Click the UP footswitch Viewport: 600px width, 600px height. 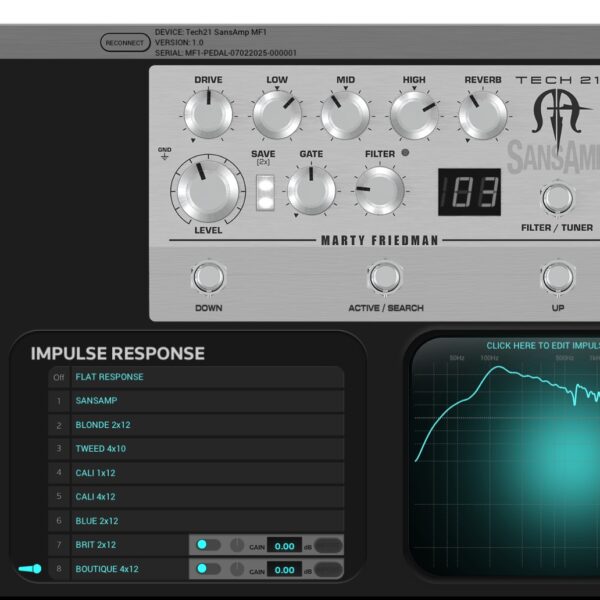pyautogui.click(x=558, y=277)
